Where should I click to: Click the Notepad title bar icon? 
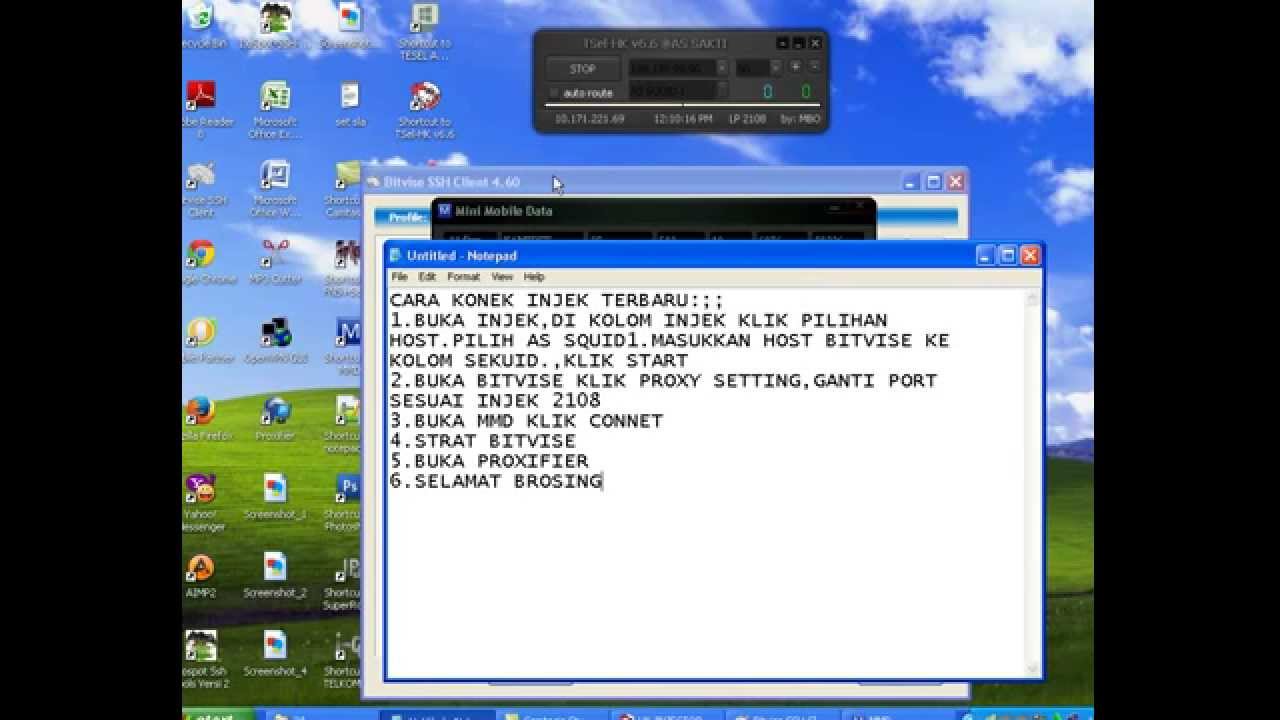pyautogui.click(x=396, y=256)
